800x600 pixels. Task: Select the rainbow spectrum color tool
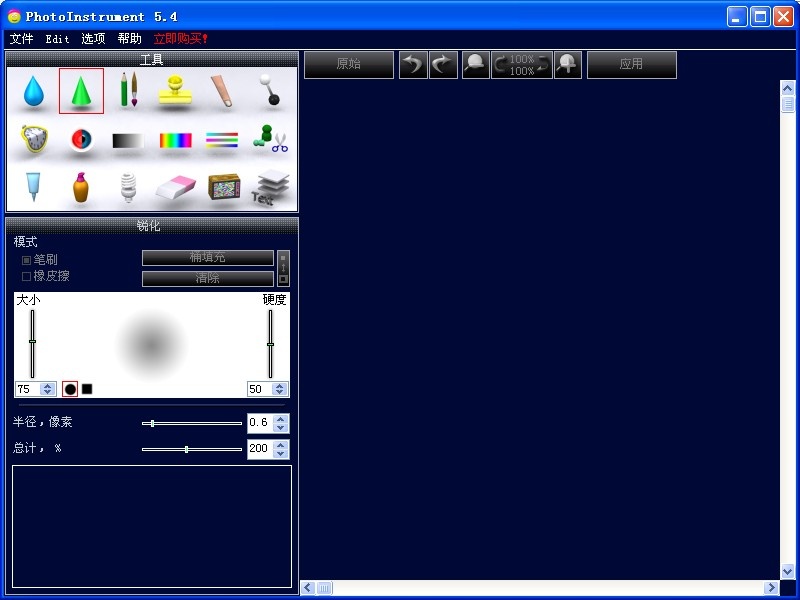[176, 140]
